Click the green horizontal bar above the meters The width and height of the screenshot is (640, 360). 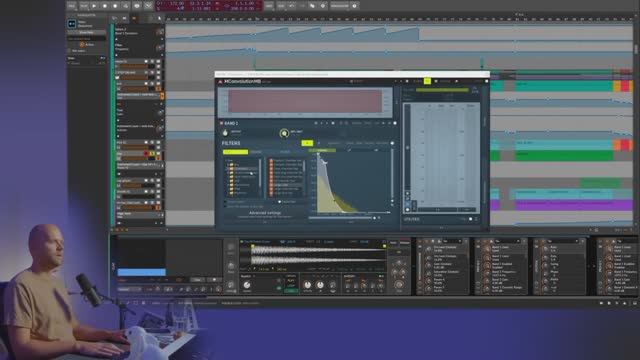442,90
